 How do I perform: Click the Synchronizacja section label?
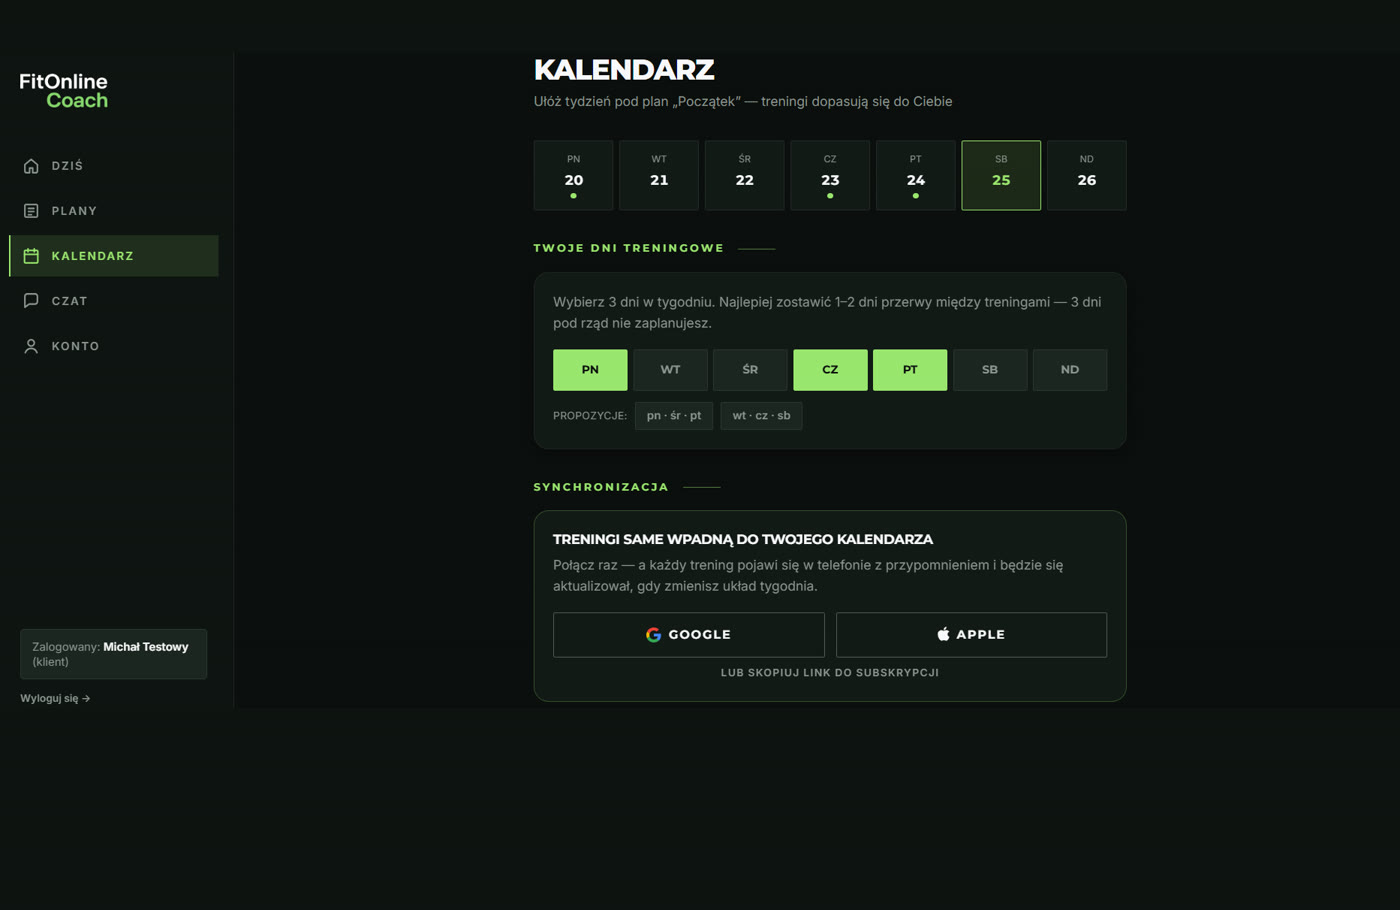(601, 487)
